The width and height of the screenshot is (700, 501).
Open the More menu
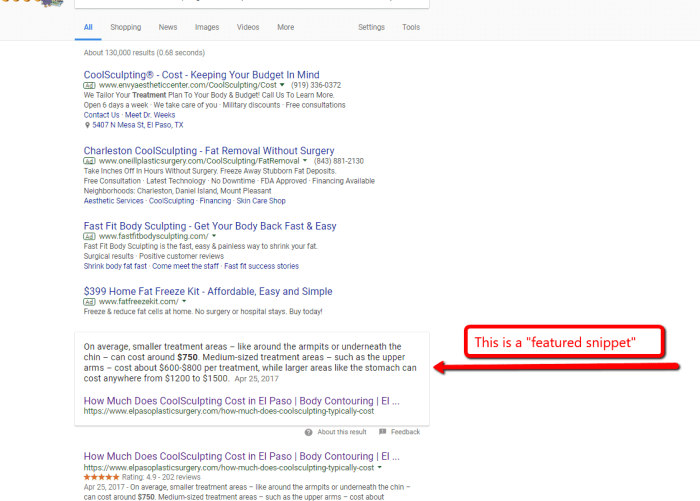tap(285, 27)
